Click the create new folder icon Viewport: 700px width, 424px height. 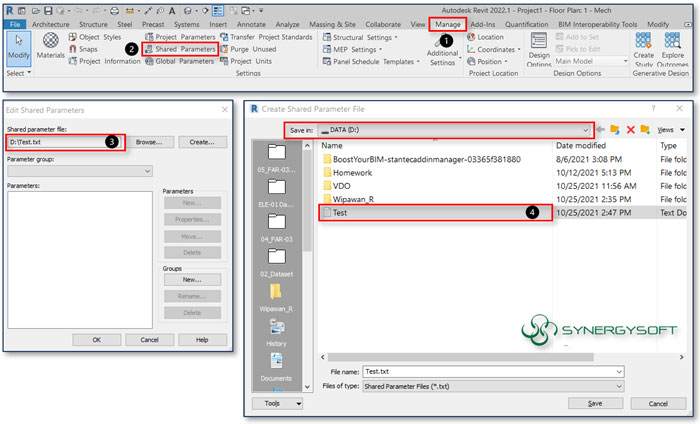tap(645, 129)
